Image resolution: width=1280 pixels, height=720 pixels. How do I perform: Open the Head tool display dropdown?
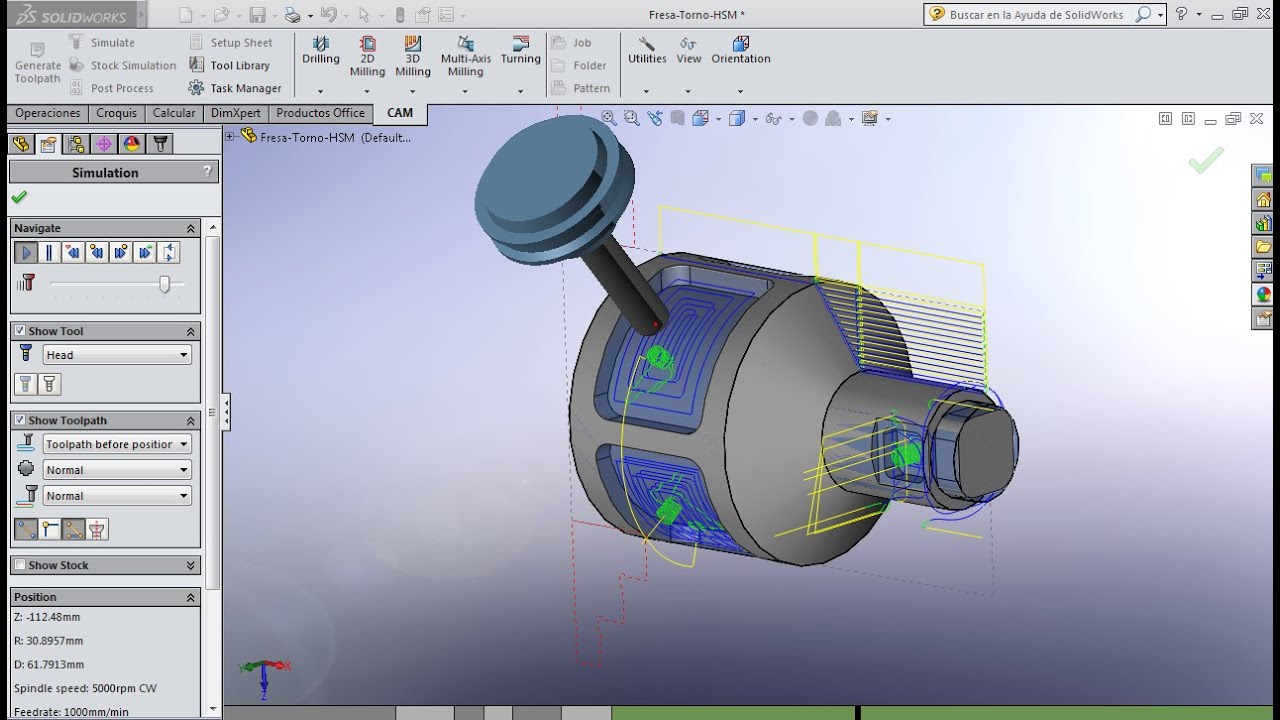pos(117,355)
